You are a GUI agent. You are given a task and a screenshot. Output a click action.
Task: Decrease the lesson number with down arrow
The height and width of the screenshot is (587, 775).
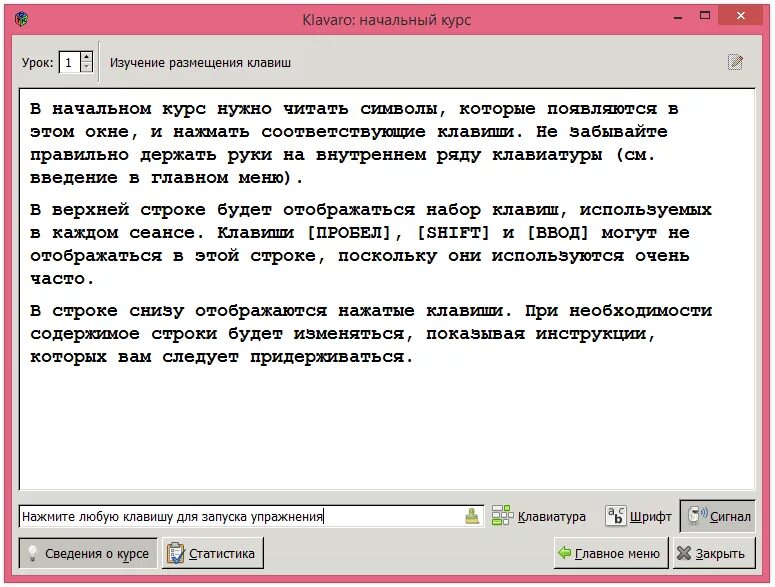pos(86,68)
